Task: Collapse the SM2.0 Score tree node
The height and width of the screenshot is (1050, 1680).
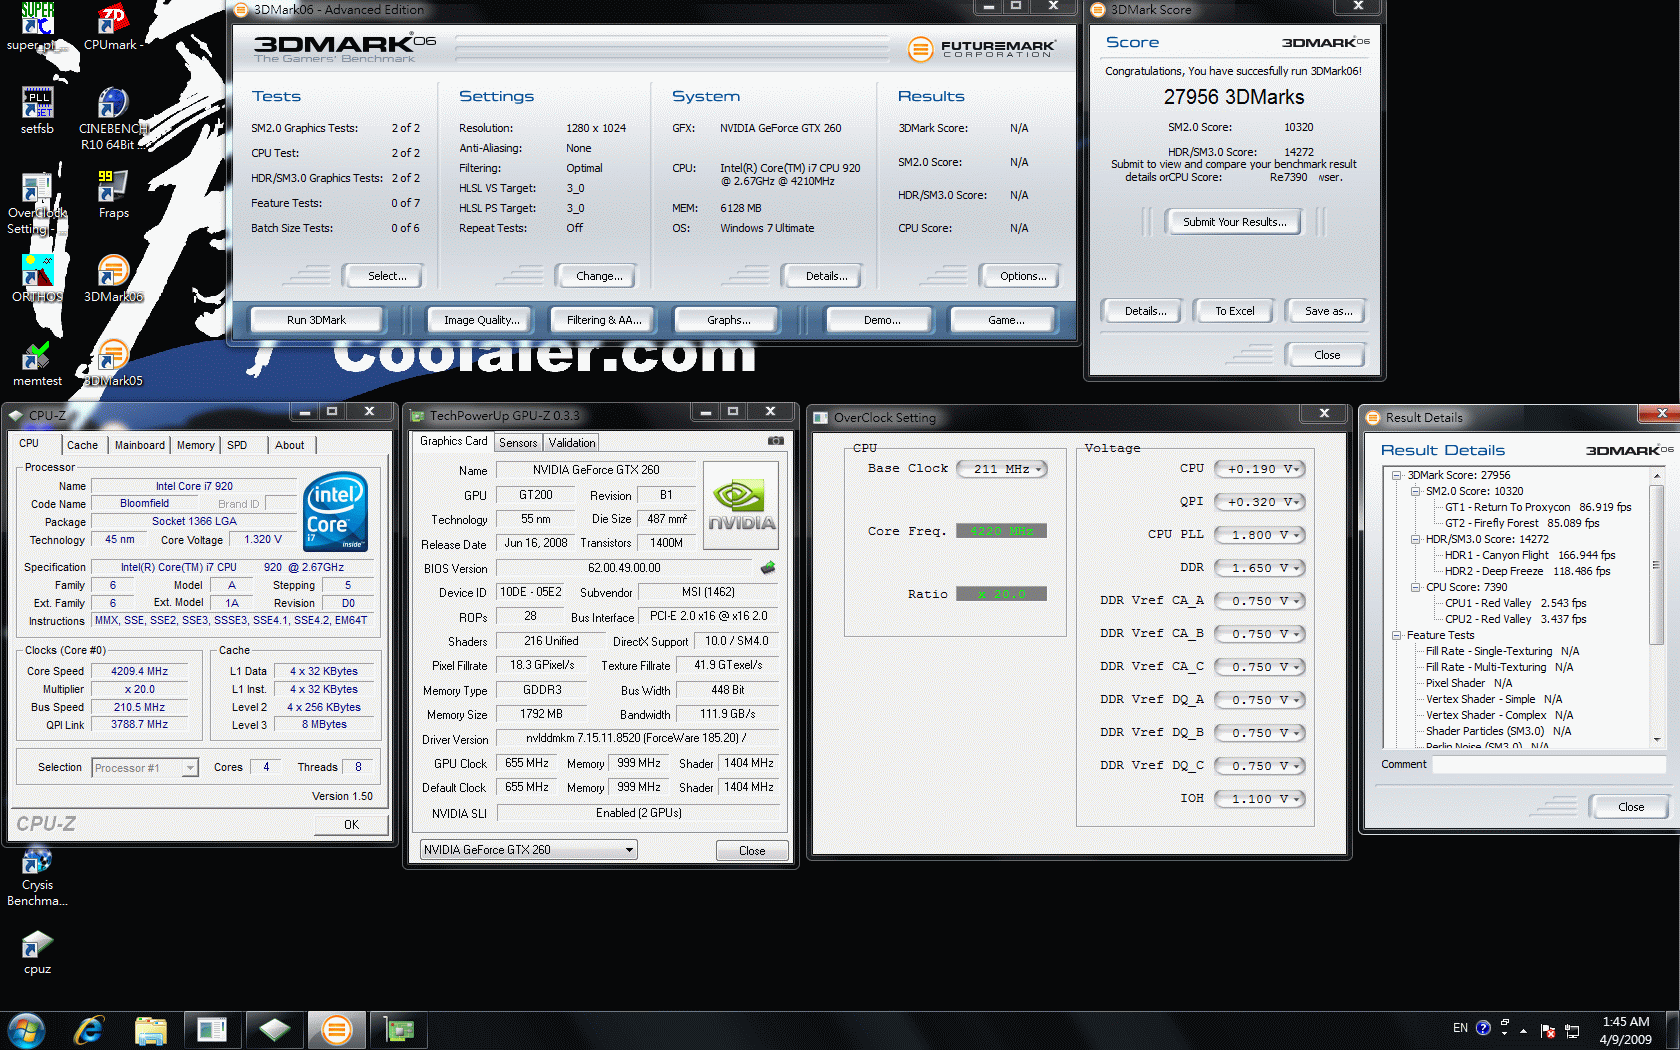Action: coord(1416,491)
